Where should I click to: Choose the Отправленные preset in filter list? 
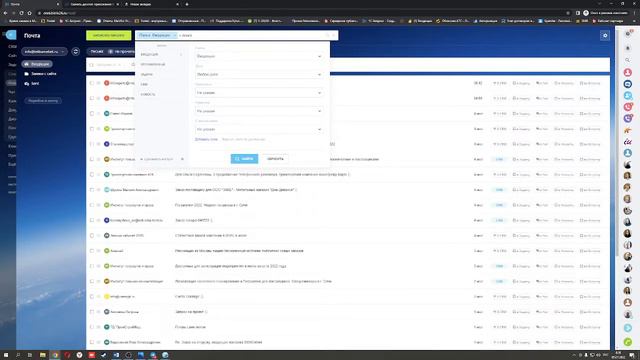[153, 64]
